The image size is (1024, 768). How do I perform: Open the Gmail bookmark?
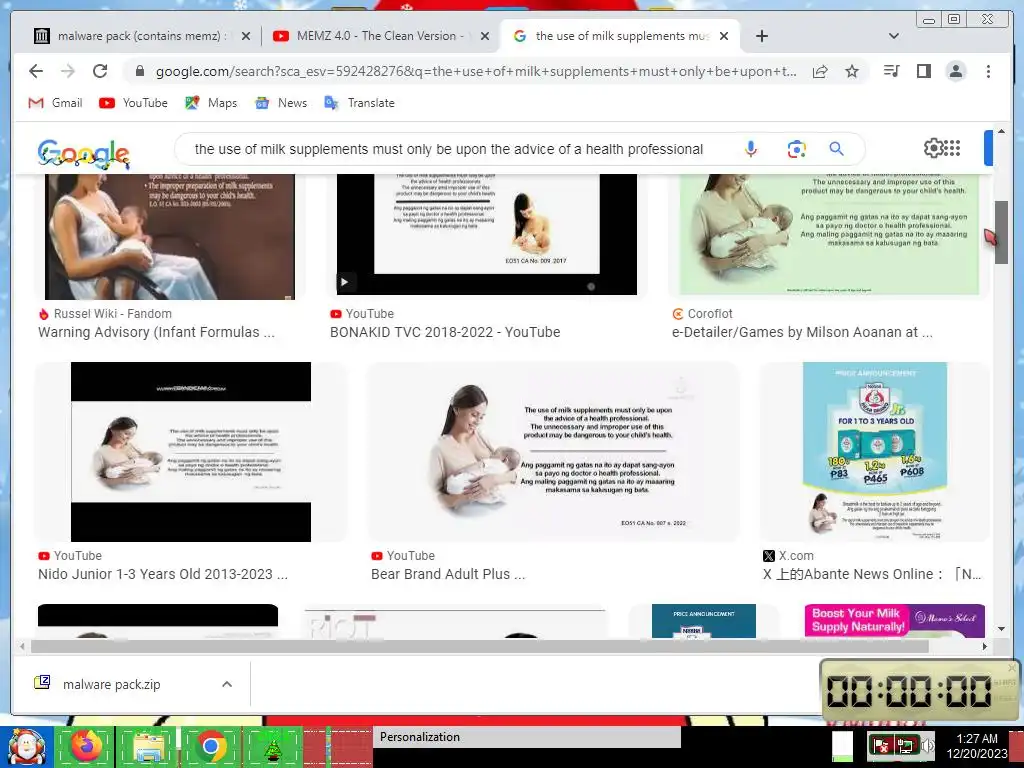(x=56, y=103)
